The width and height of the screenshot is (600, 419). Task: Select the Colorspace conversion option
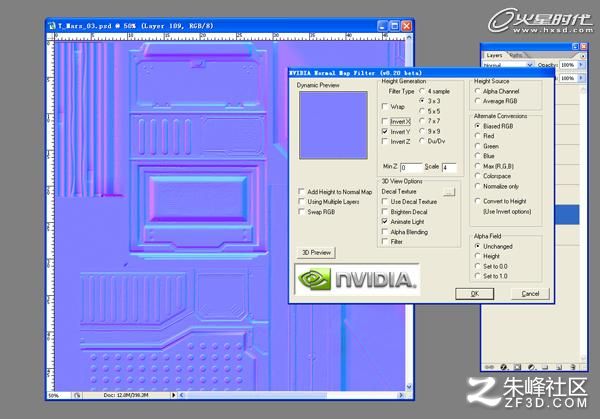477,176
